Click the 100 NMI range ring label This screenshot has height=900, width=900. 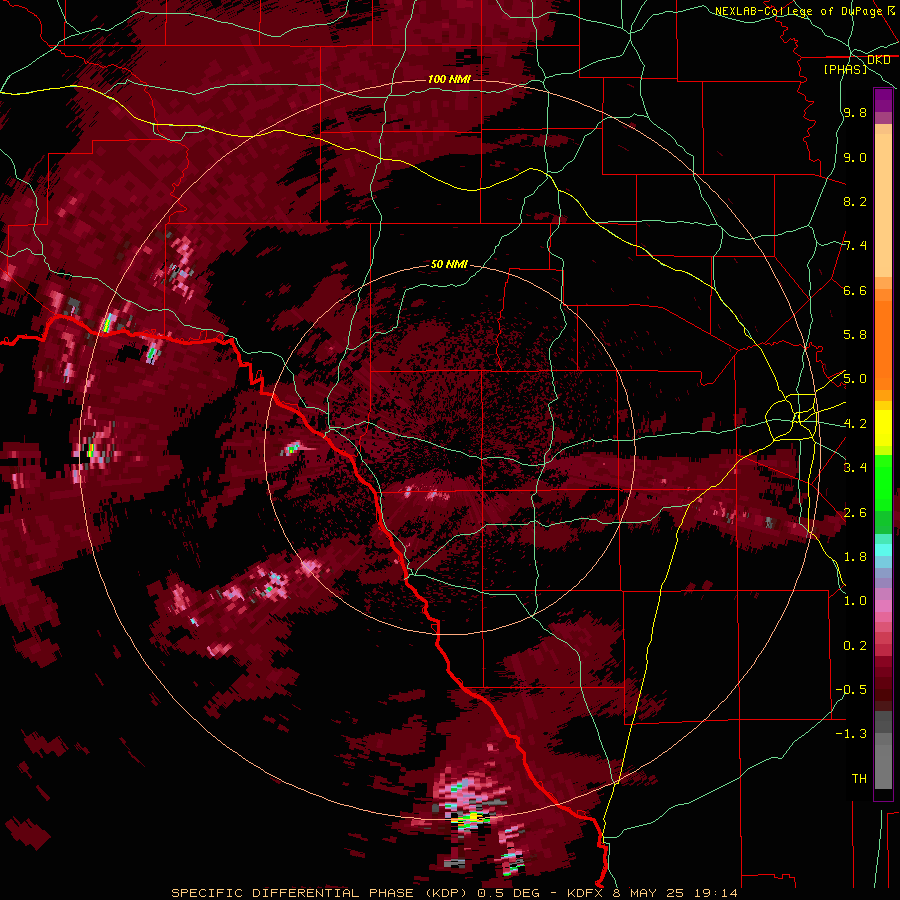point(449,79)
